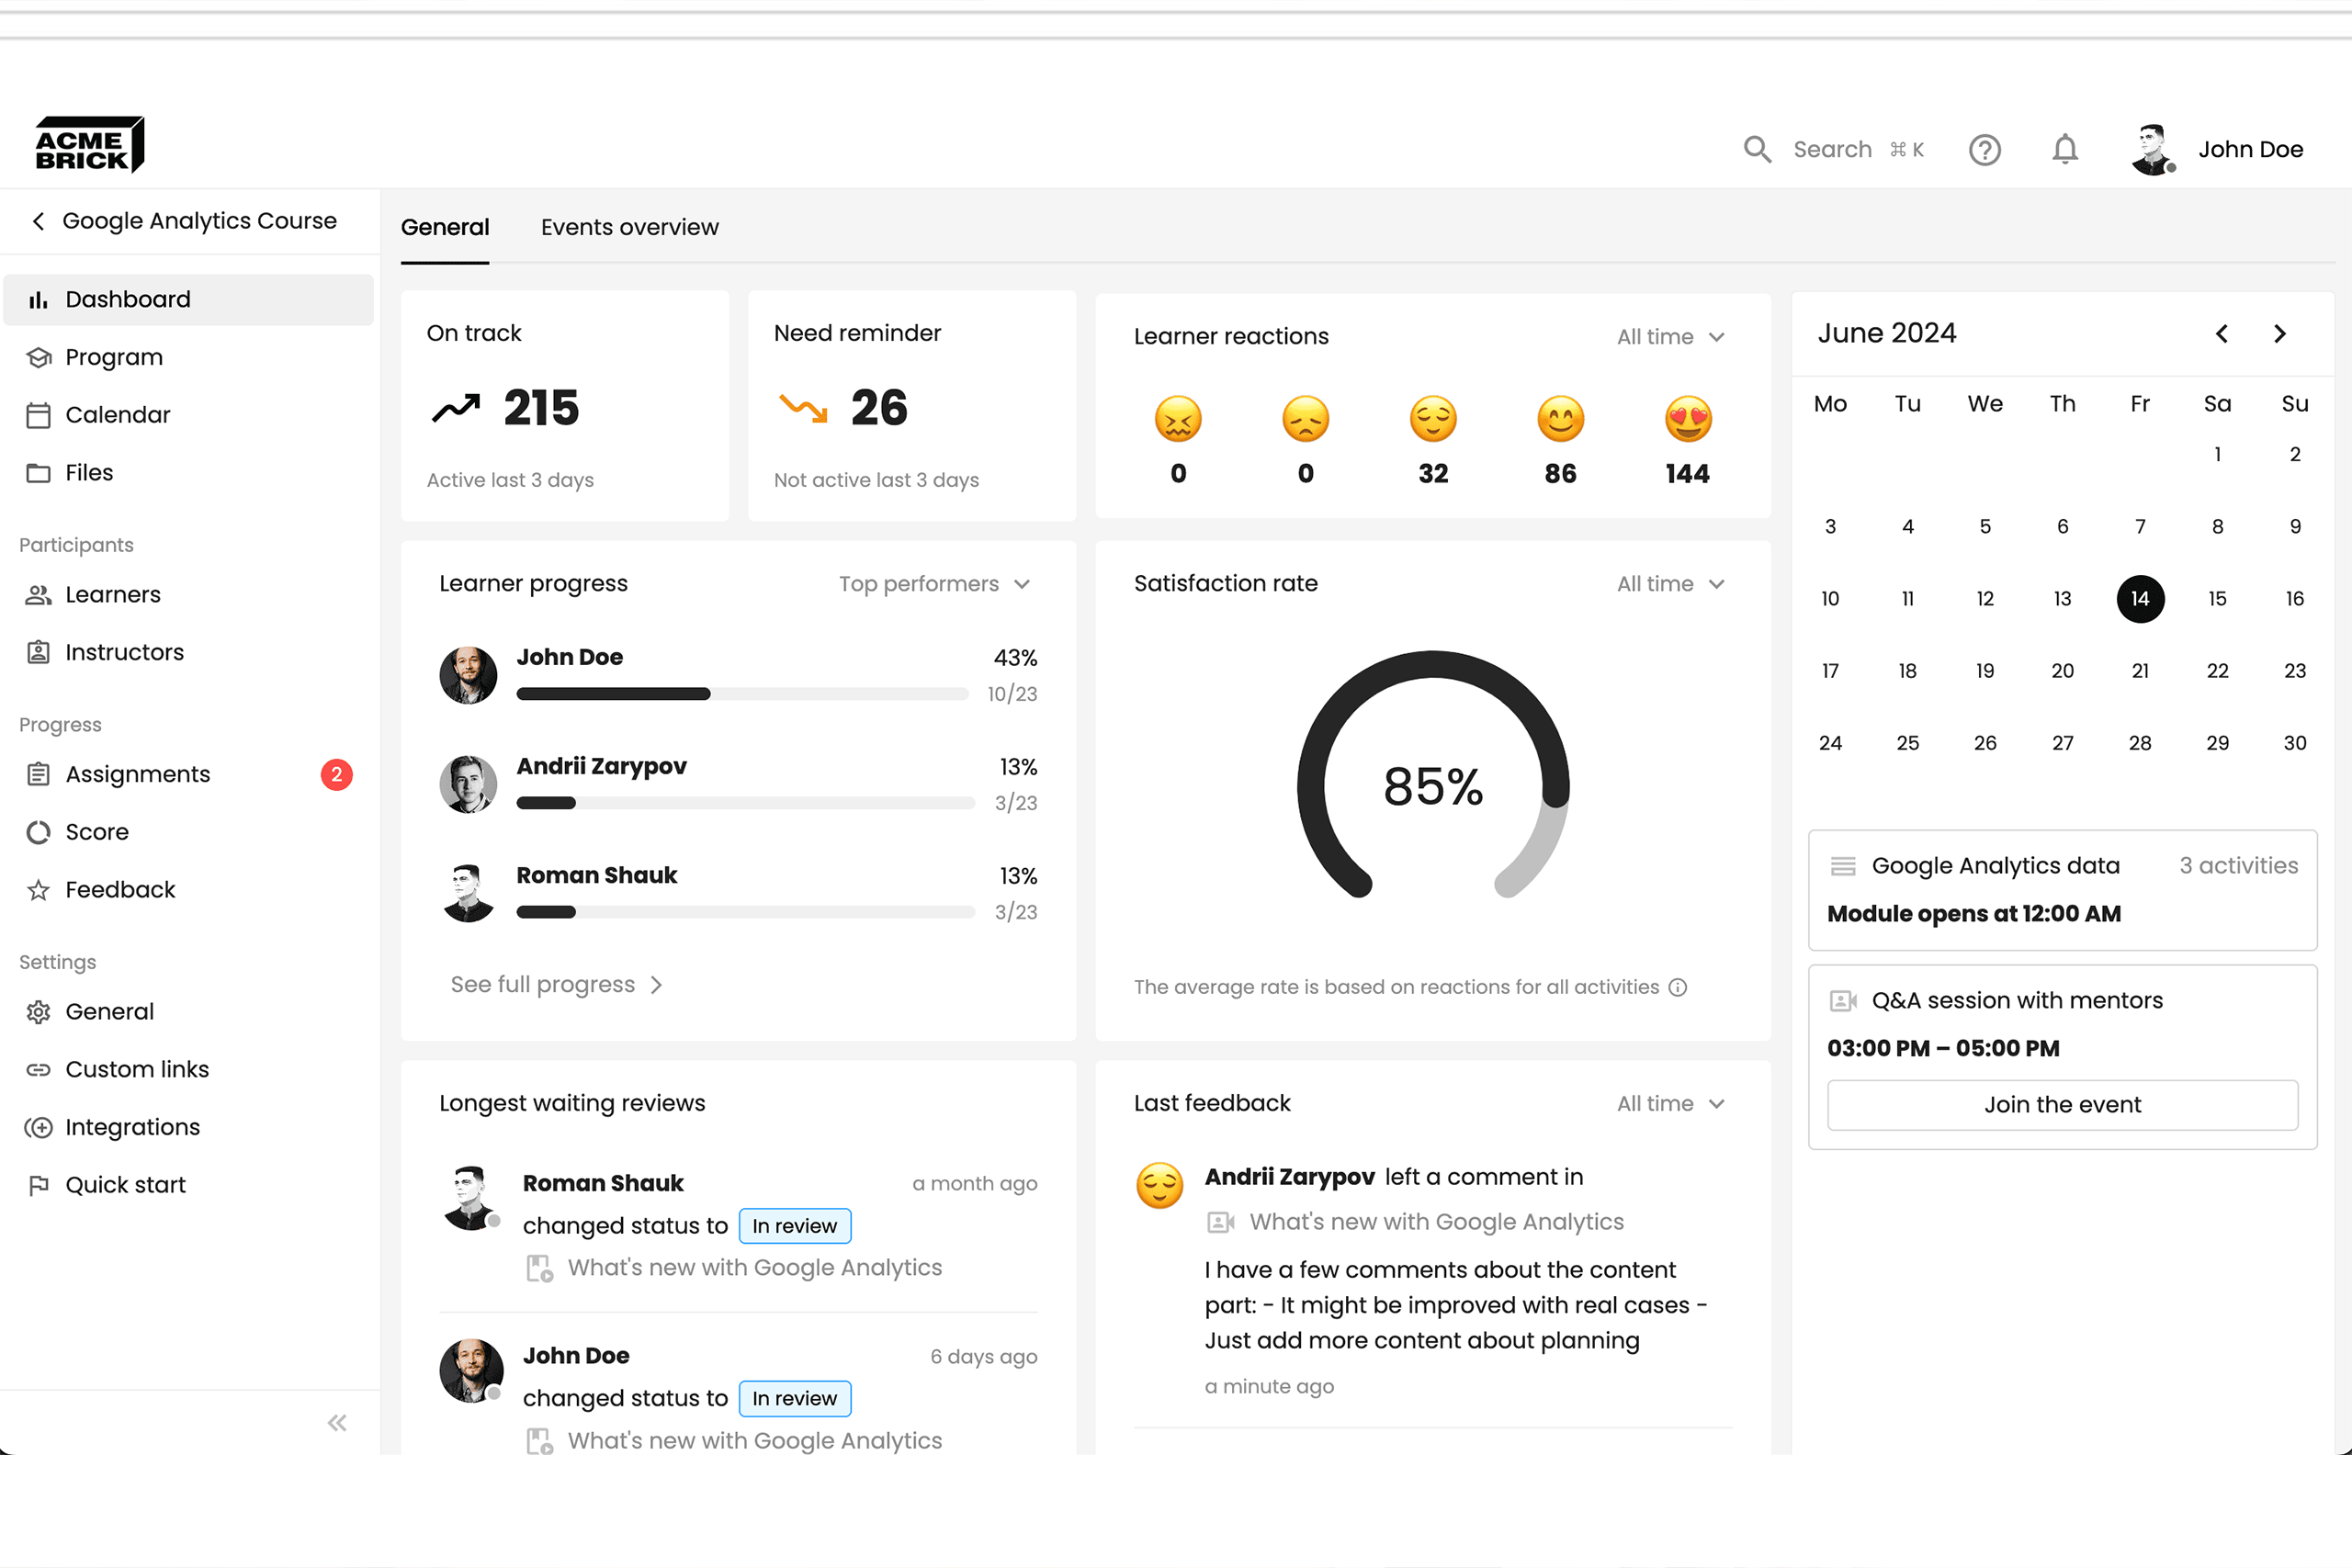Click the notification bell icon

(2064, 150)
